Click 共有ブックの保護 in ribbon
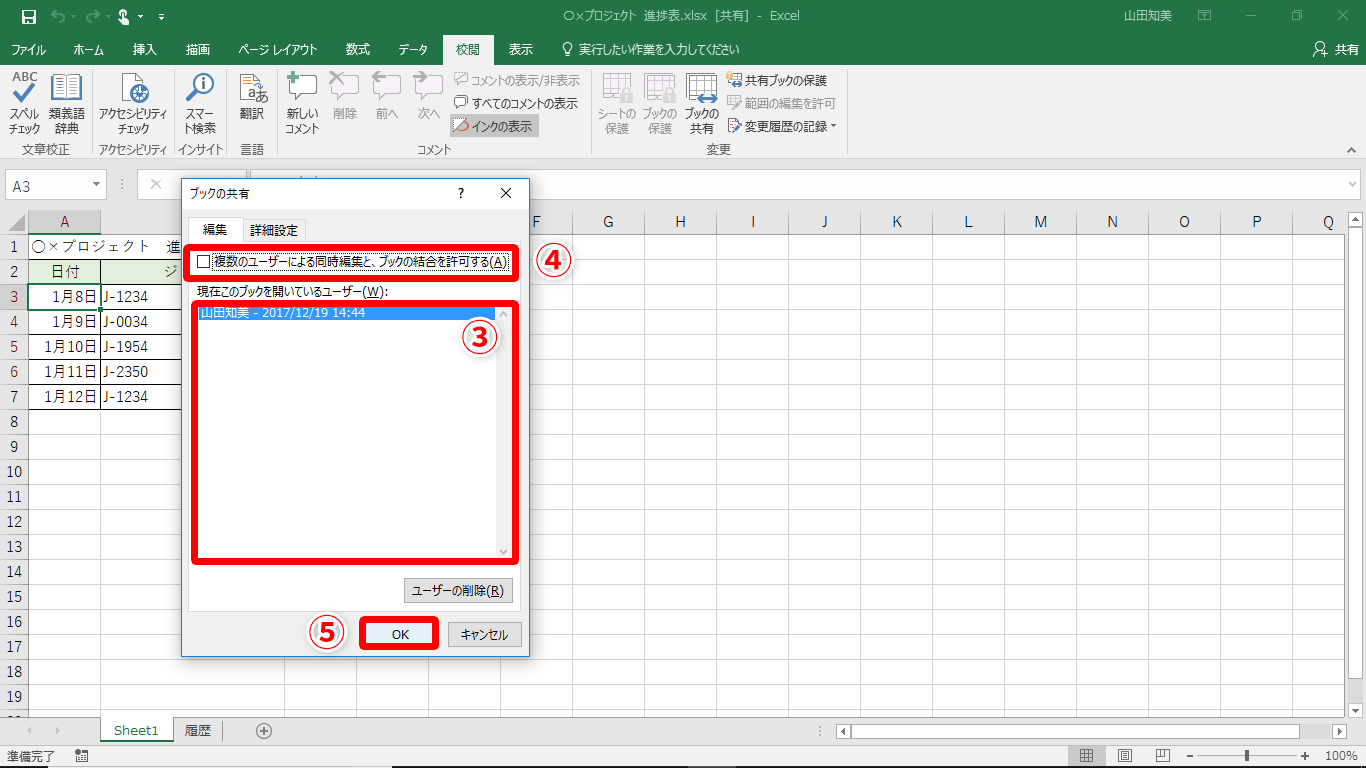The image size is (1366, 768). coord(777,80)
